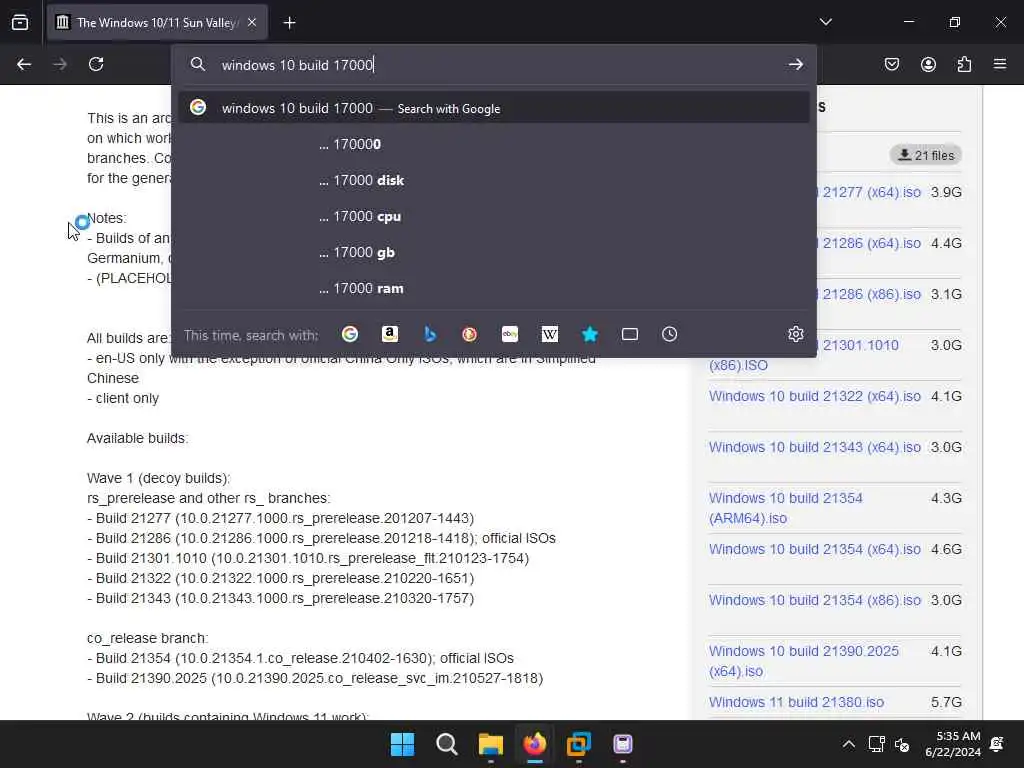1024x768 pixels.
Task: Go back one page
Action: pyautogui.click(x=24, y=64)
